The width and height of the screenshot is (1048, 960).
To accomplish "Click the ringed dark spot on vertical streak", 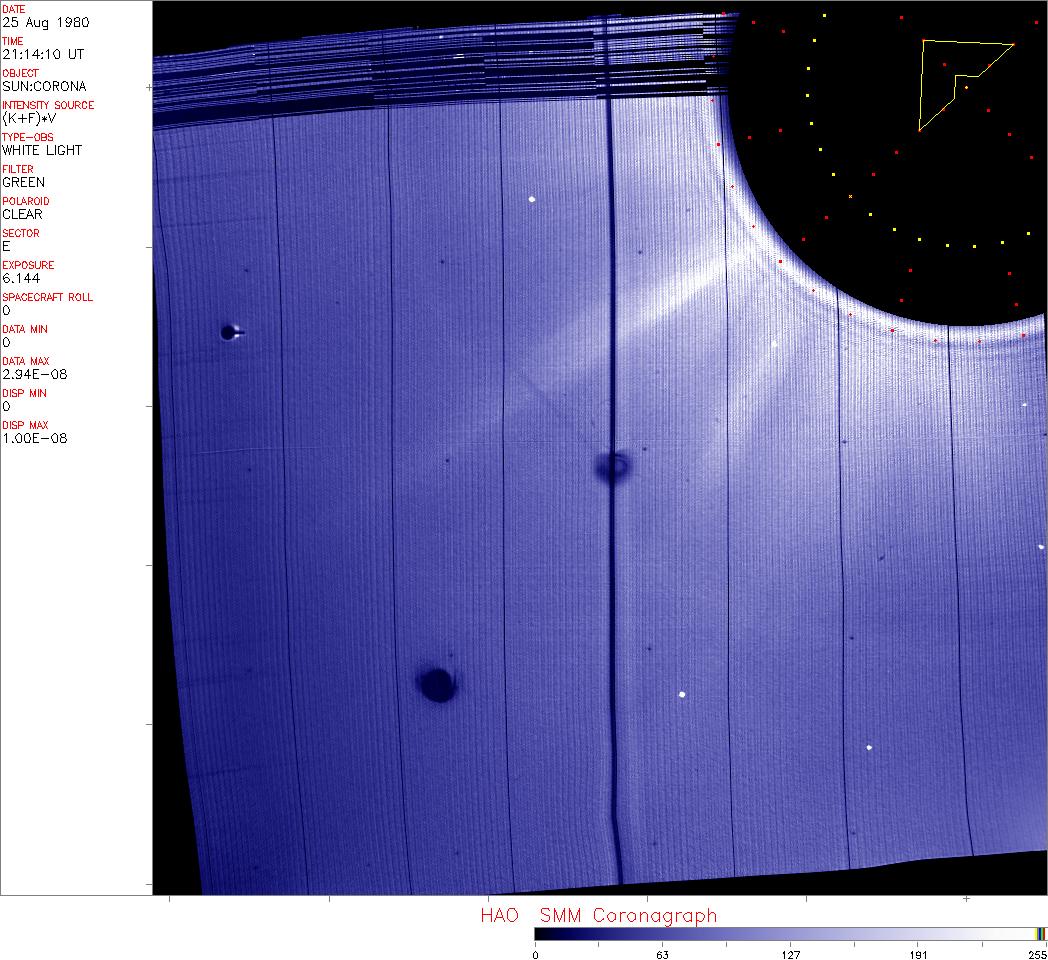I will pos(612,465).
